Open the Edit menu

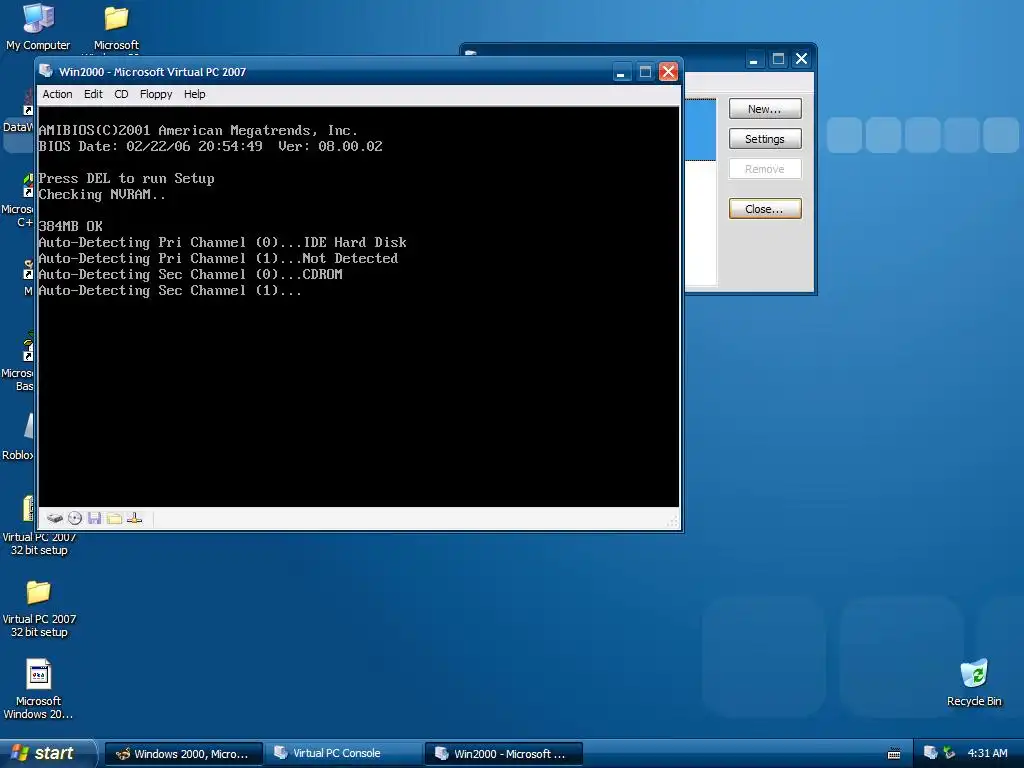pyautogui.click(x=93, y=94)
